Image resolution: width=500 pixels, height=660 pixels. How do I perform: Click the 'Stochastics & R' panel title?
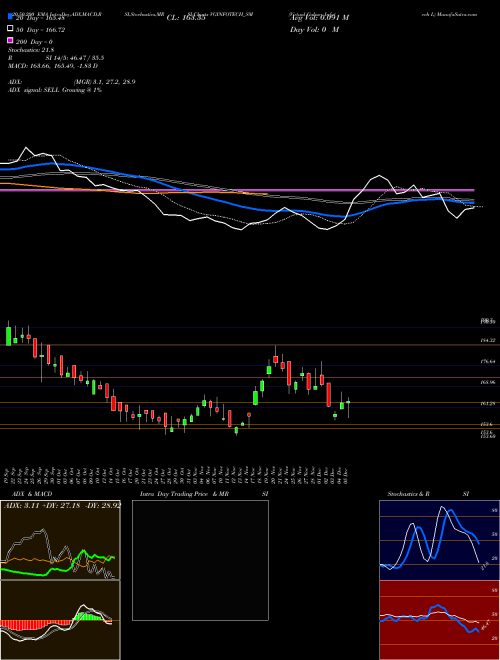click(409, 494)
